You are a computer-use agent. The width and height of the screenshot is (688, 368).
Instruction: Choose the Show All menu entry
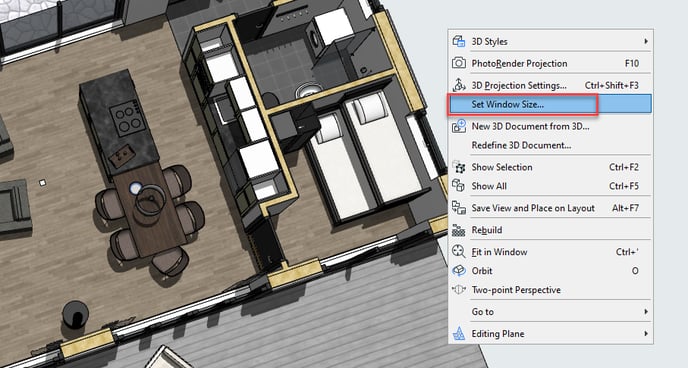[x=550, y=186]
